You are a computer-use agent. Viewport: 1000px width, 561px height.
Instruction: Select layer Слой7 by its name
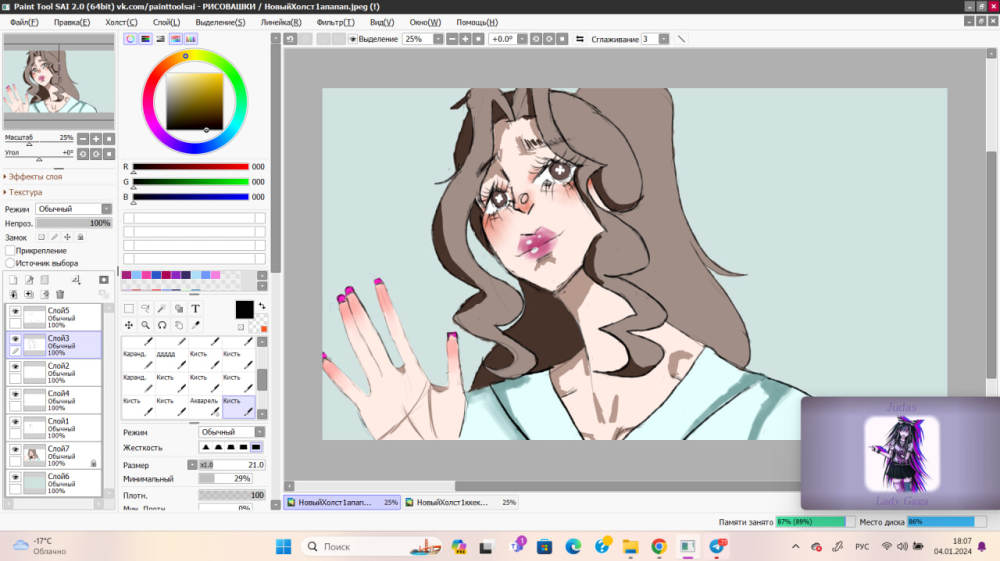[58, 449]
